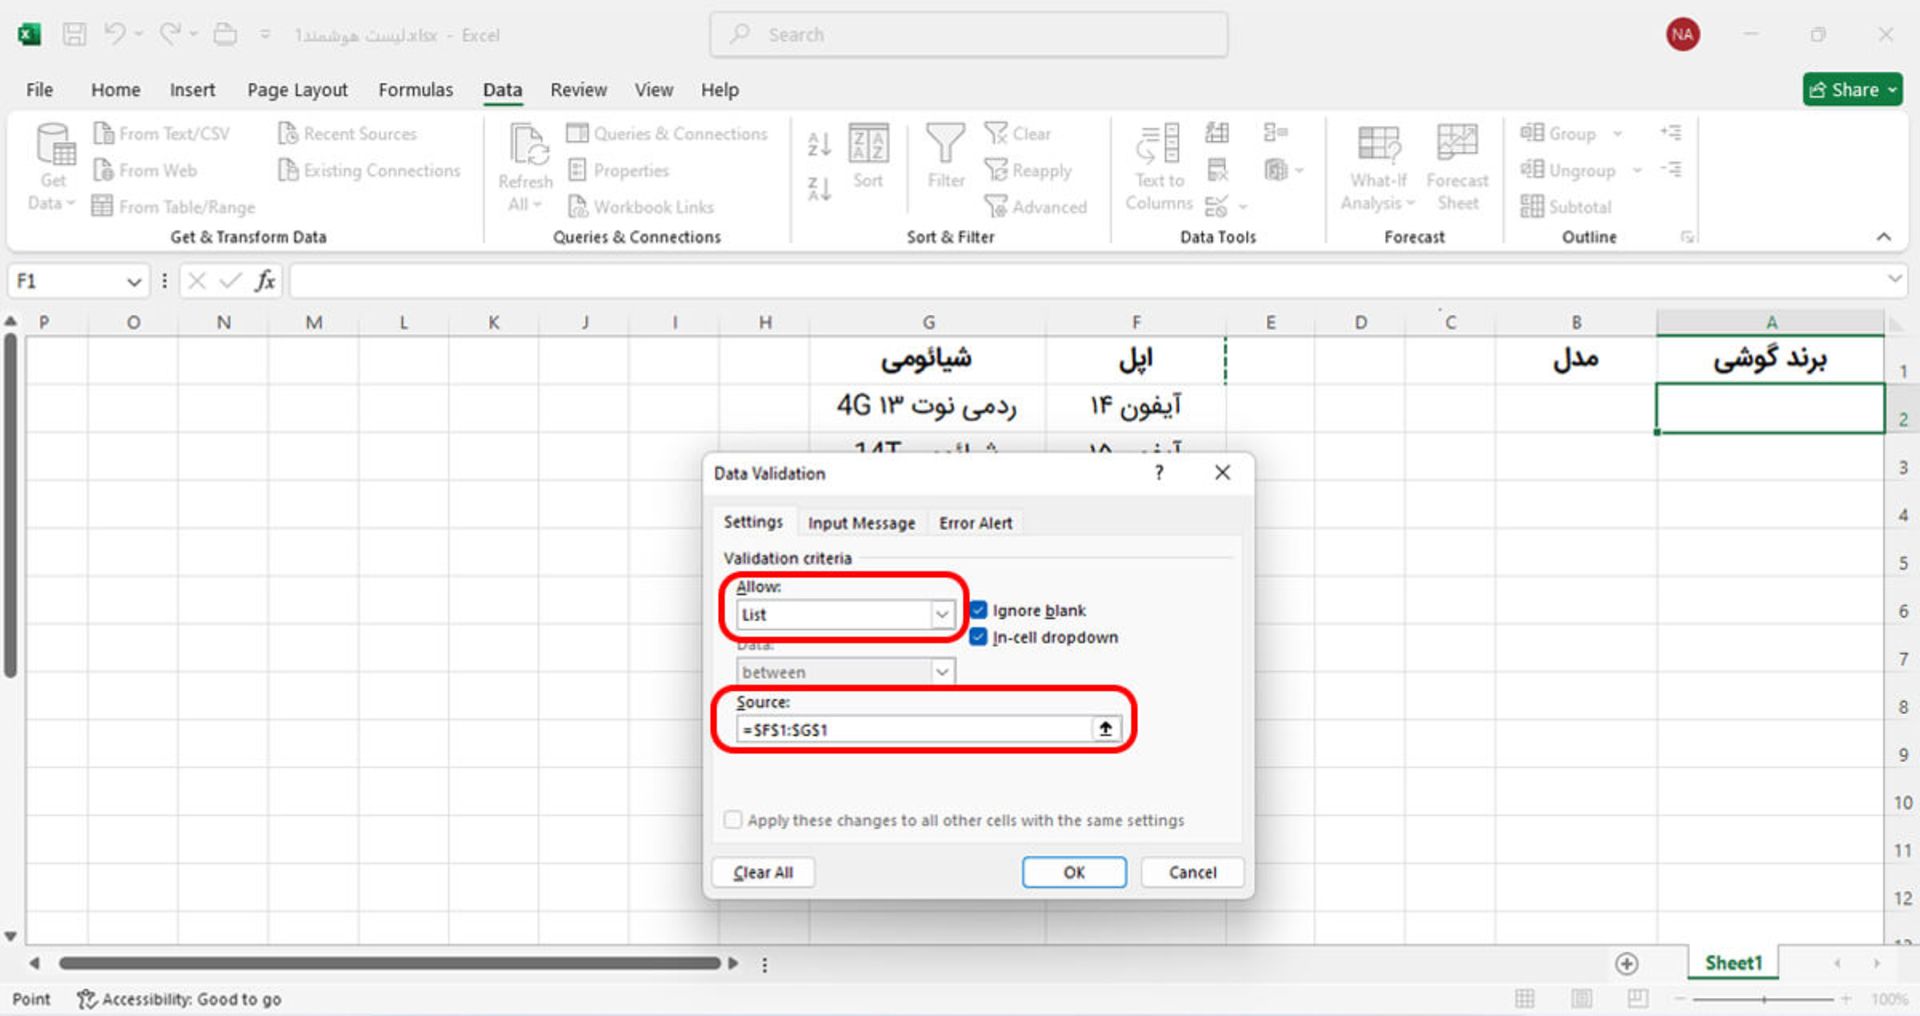Open the File menu

40,90
